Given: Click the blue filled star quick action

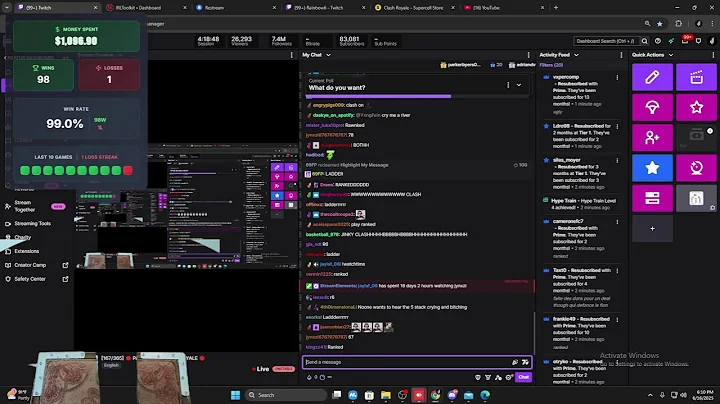Looking at the screenshot, I should pyautogui.click(x=652, y=168).
